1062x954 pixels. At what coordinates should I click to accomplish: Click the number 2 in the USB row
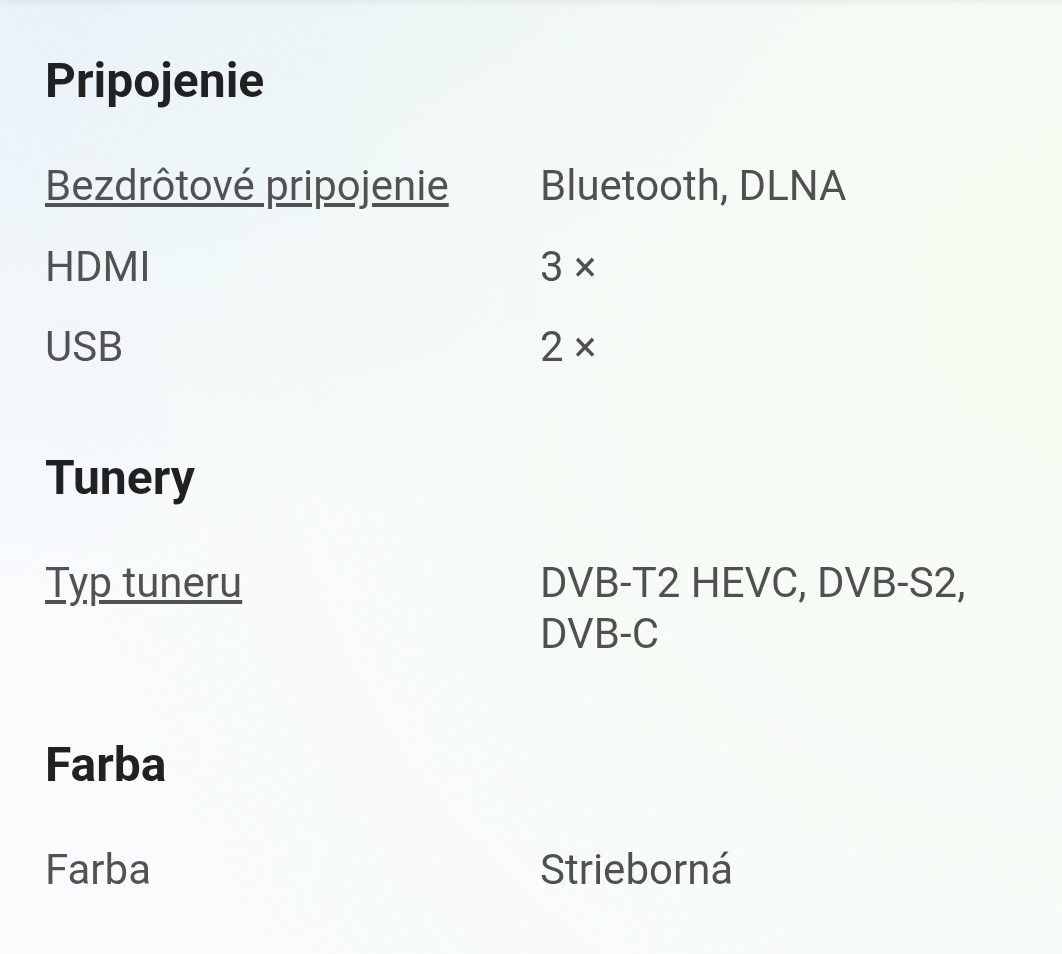click(551, 347)
